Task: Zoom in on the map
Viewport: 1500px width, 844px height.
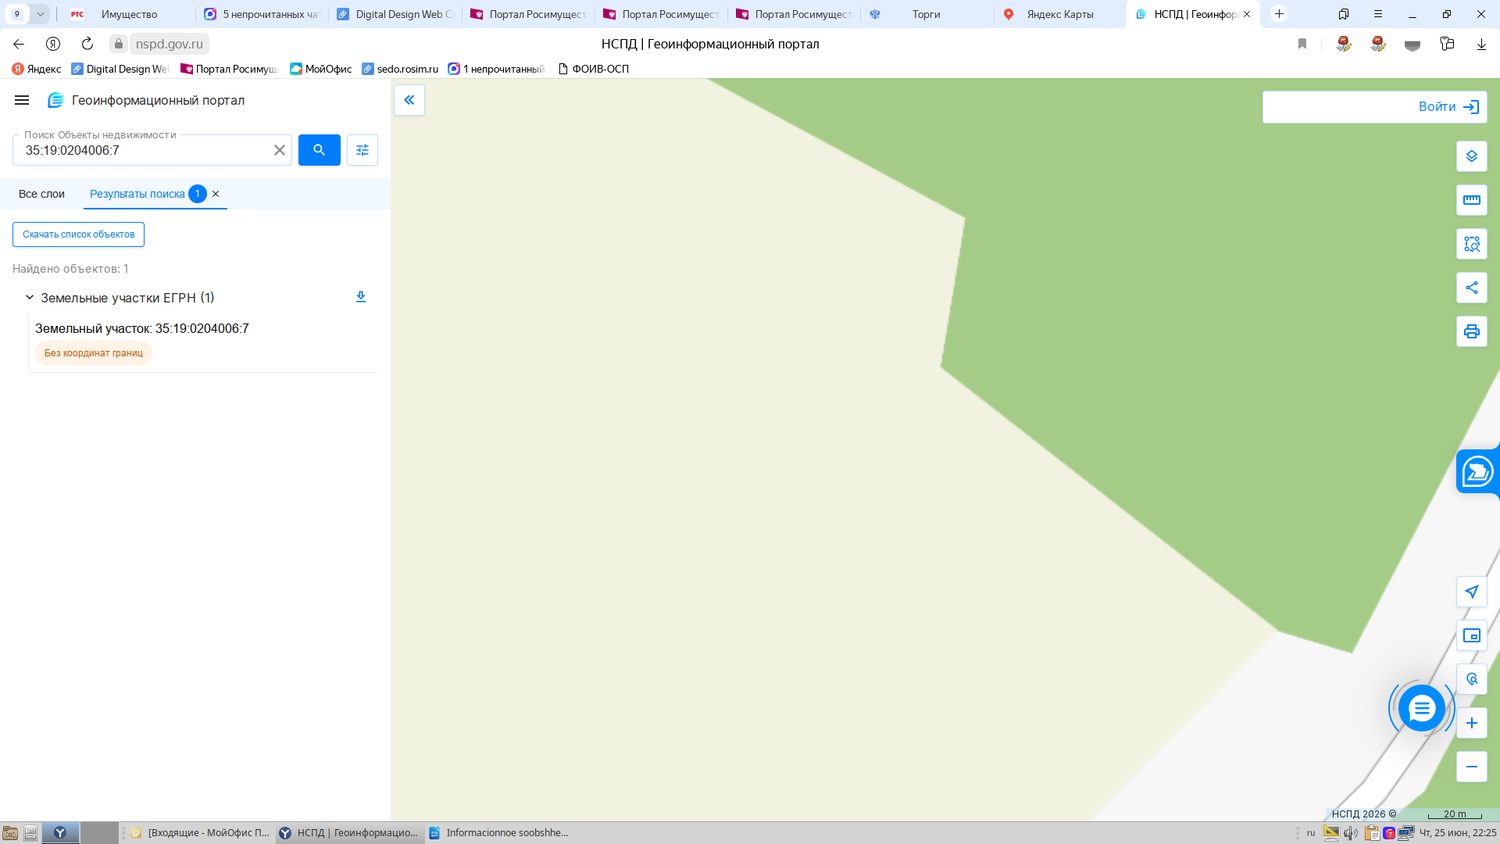Action: point(1472,723)
